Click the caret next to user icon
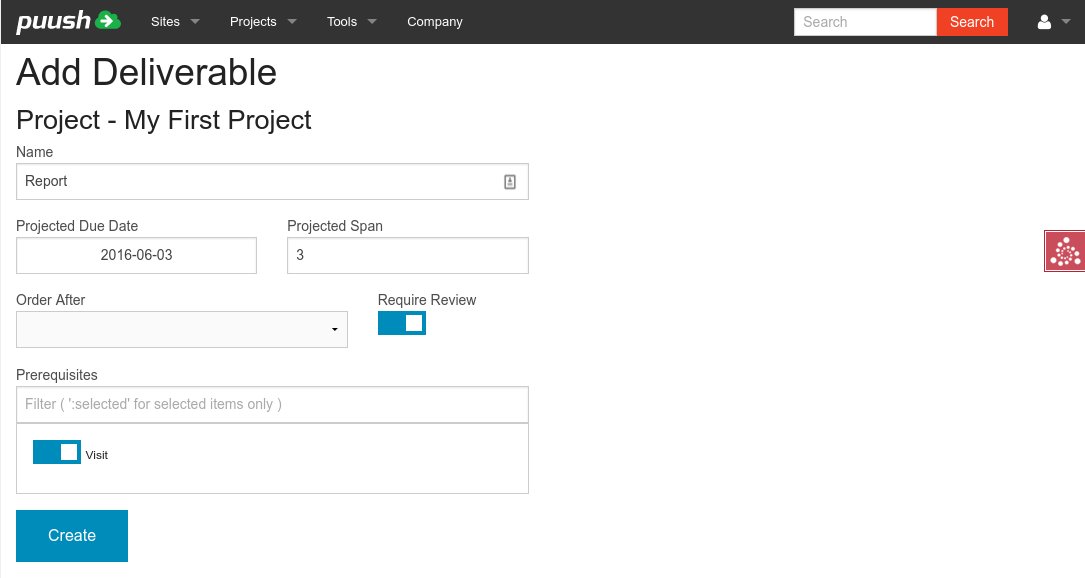This screenshot has width=1085, height=578. coord(1065,22)
